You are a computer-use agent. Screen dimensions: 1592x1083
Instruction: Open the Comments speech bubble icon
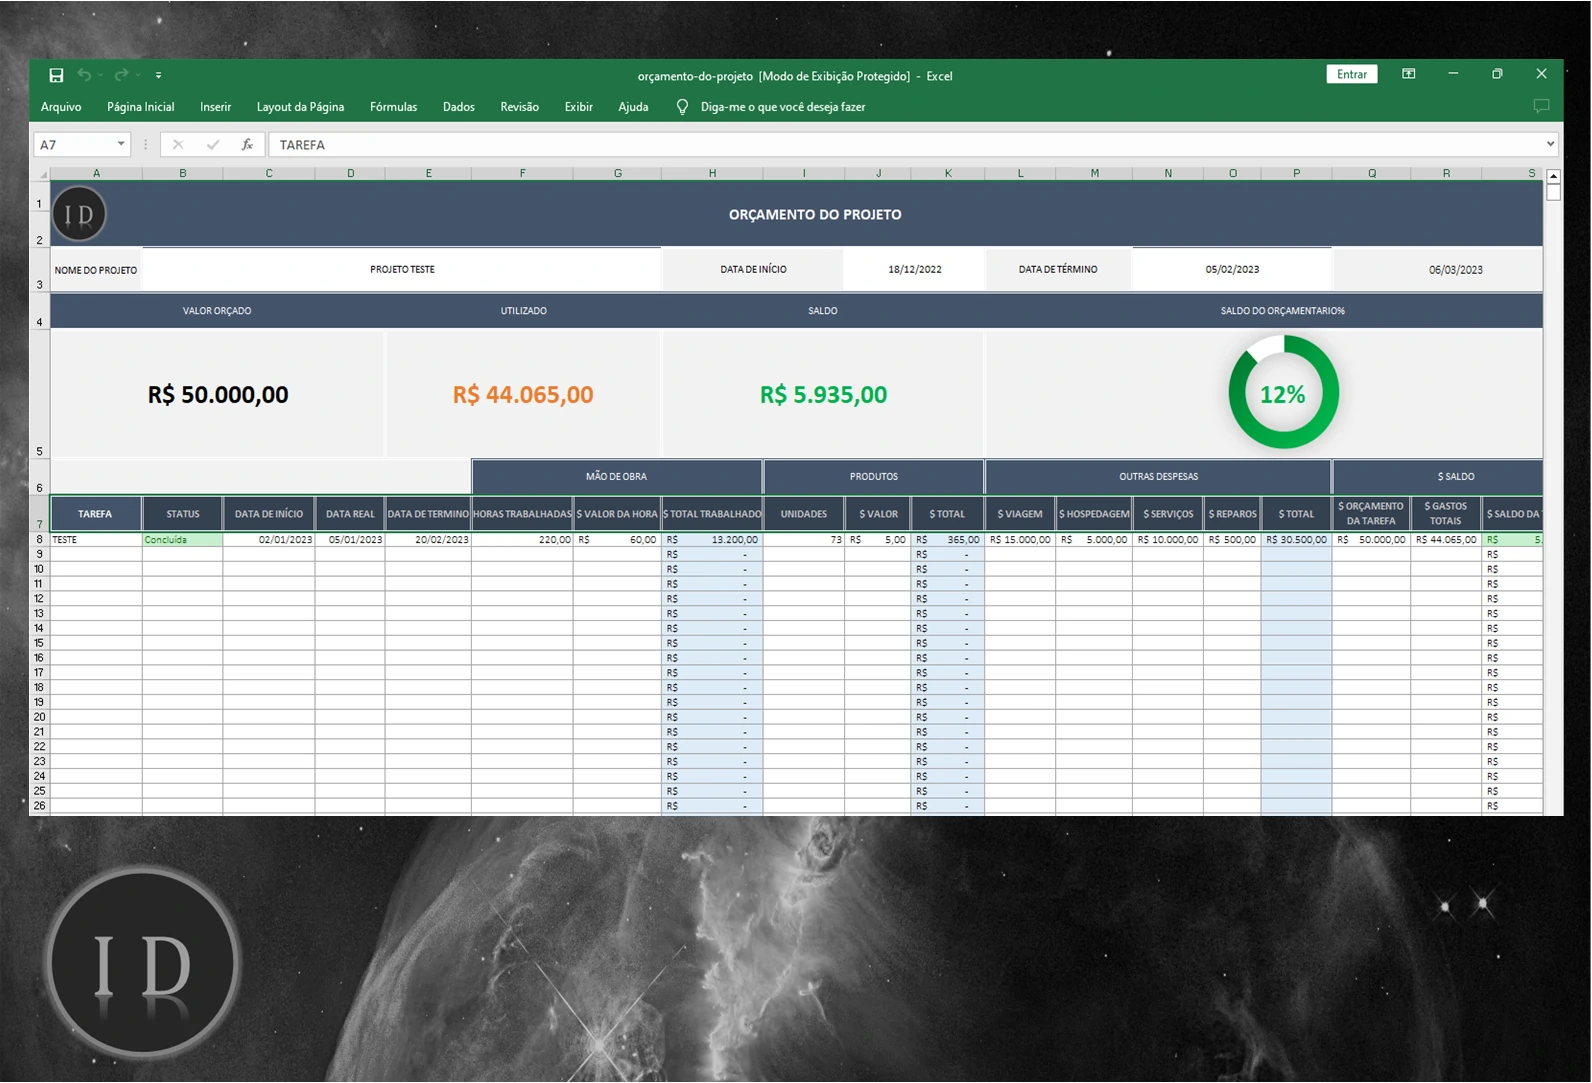coord(1541,106)
